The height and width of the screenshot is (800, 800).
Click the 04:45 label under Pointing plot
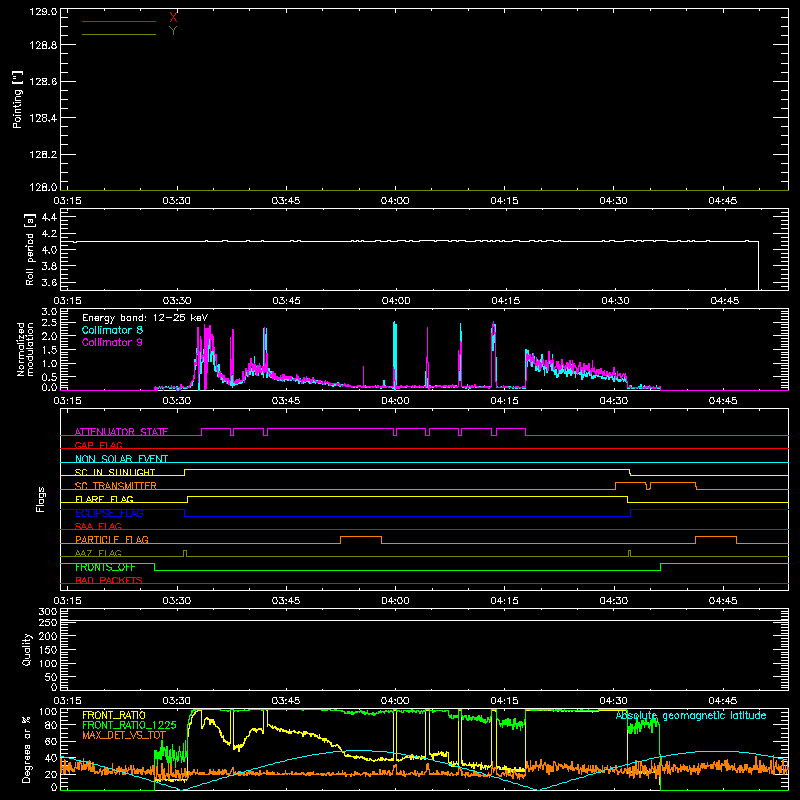click(x=722, y=201)
